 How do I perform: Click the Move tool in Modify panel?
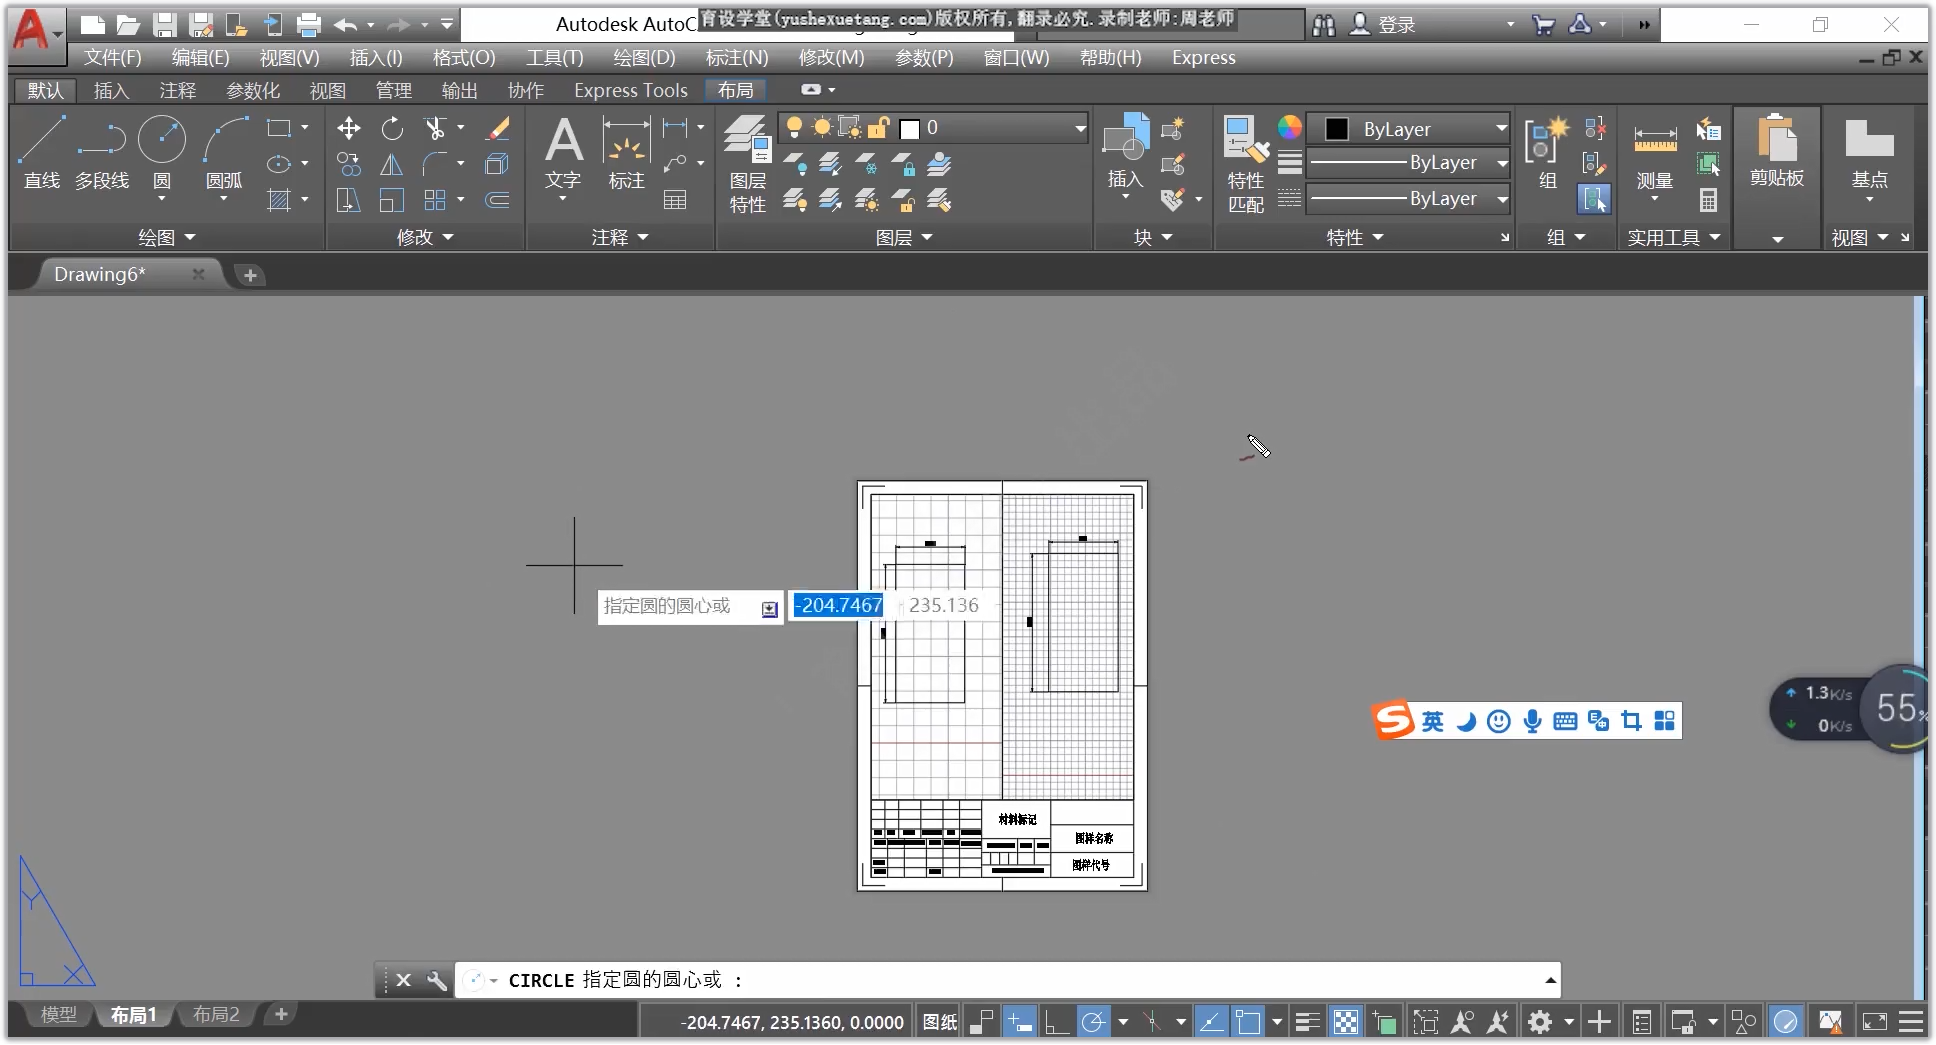pyautogui.click(x=349, y=128)
